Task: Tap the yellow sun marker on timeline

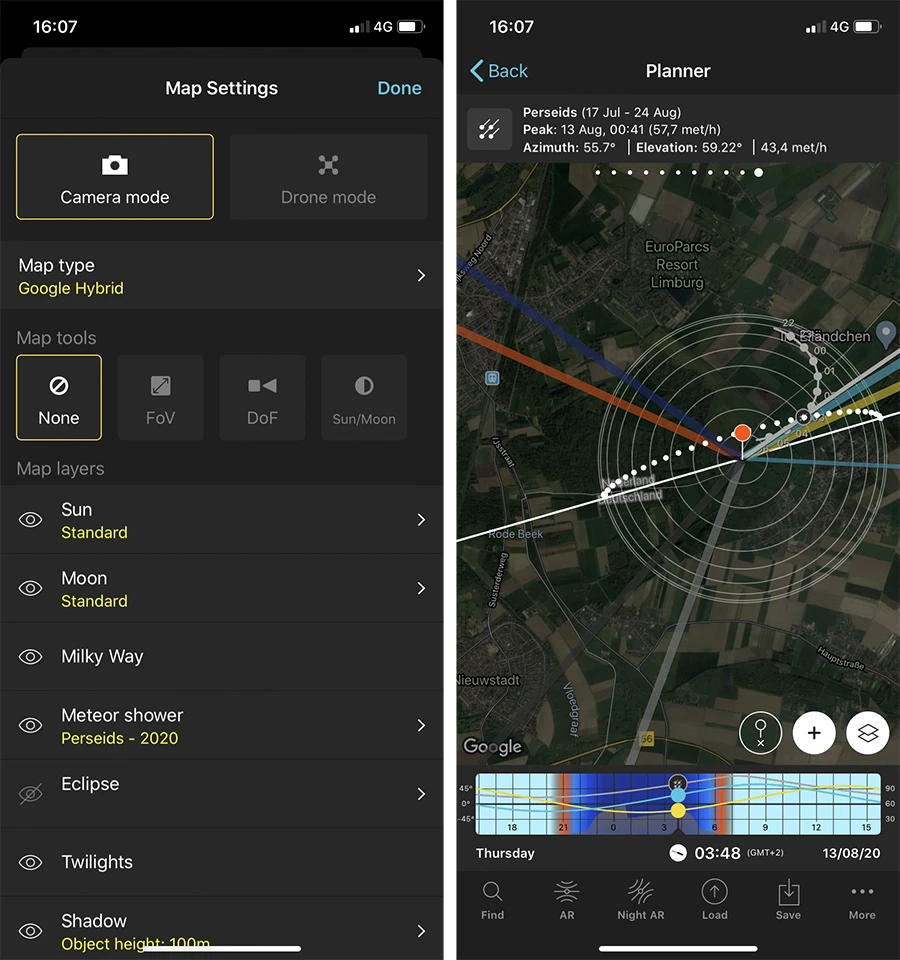Action: 678,811
